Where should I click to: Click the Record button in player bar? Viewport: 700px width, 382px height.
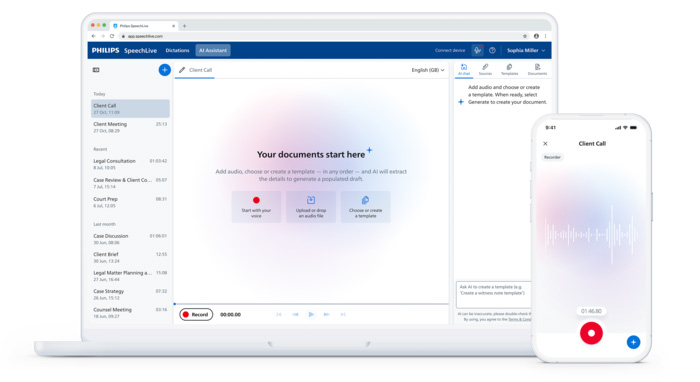coord(196,315)
